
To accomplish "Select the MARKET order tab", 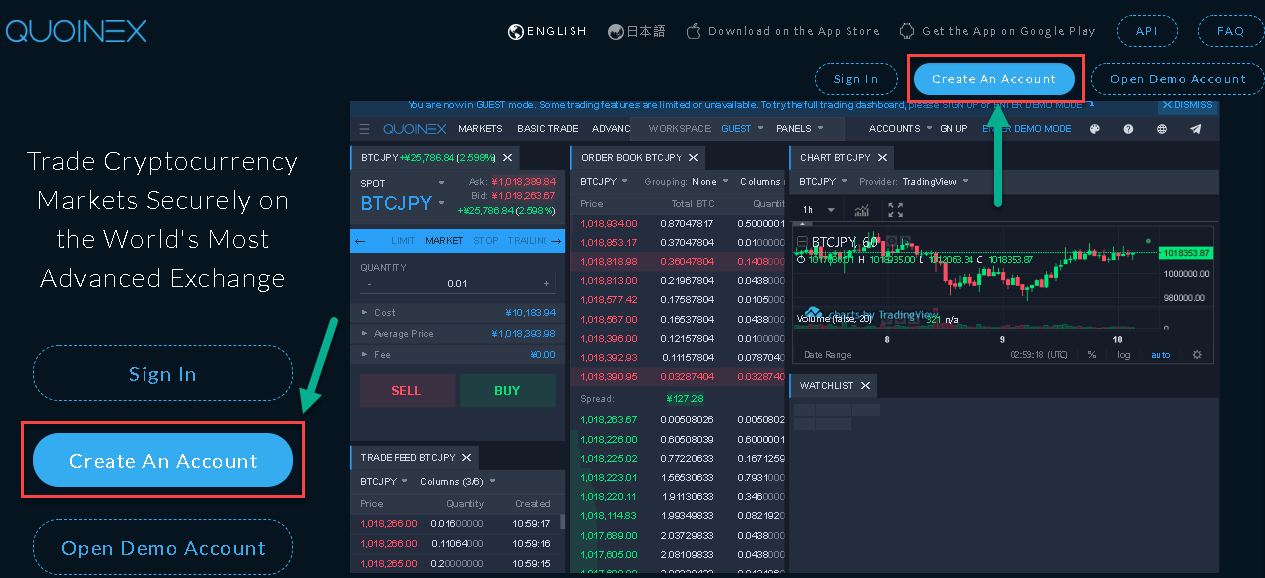I will pos(444,241).
